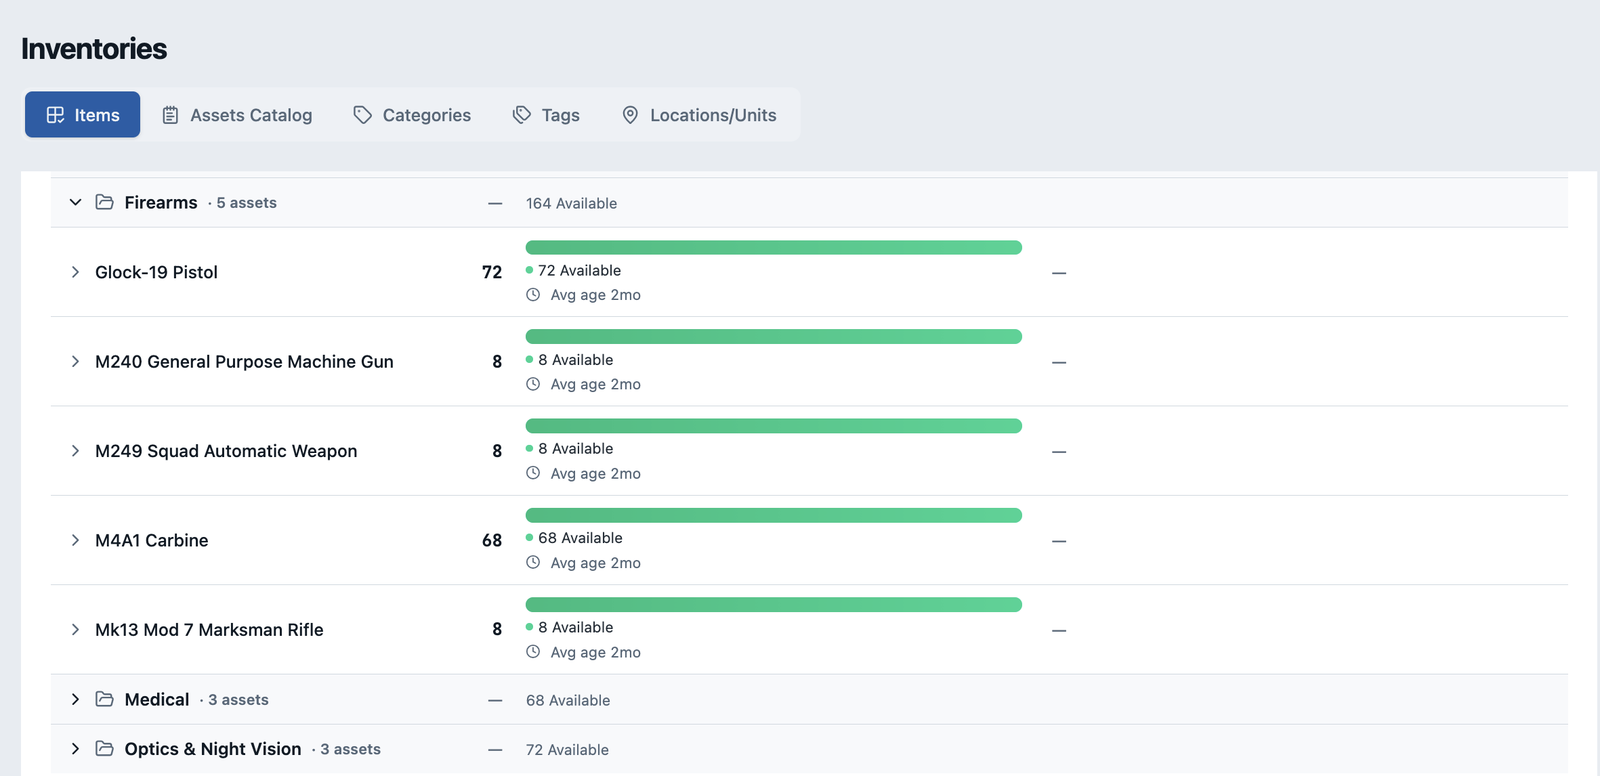Click the clock icon beside Glock-19 Avg age

coord(533,295)
